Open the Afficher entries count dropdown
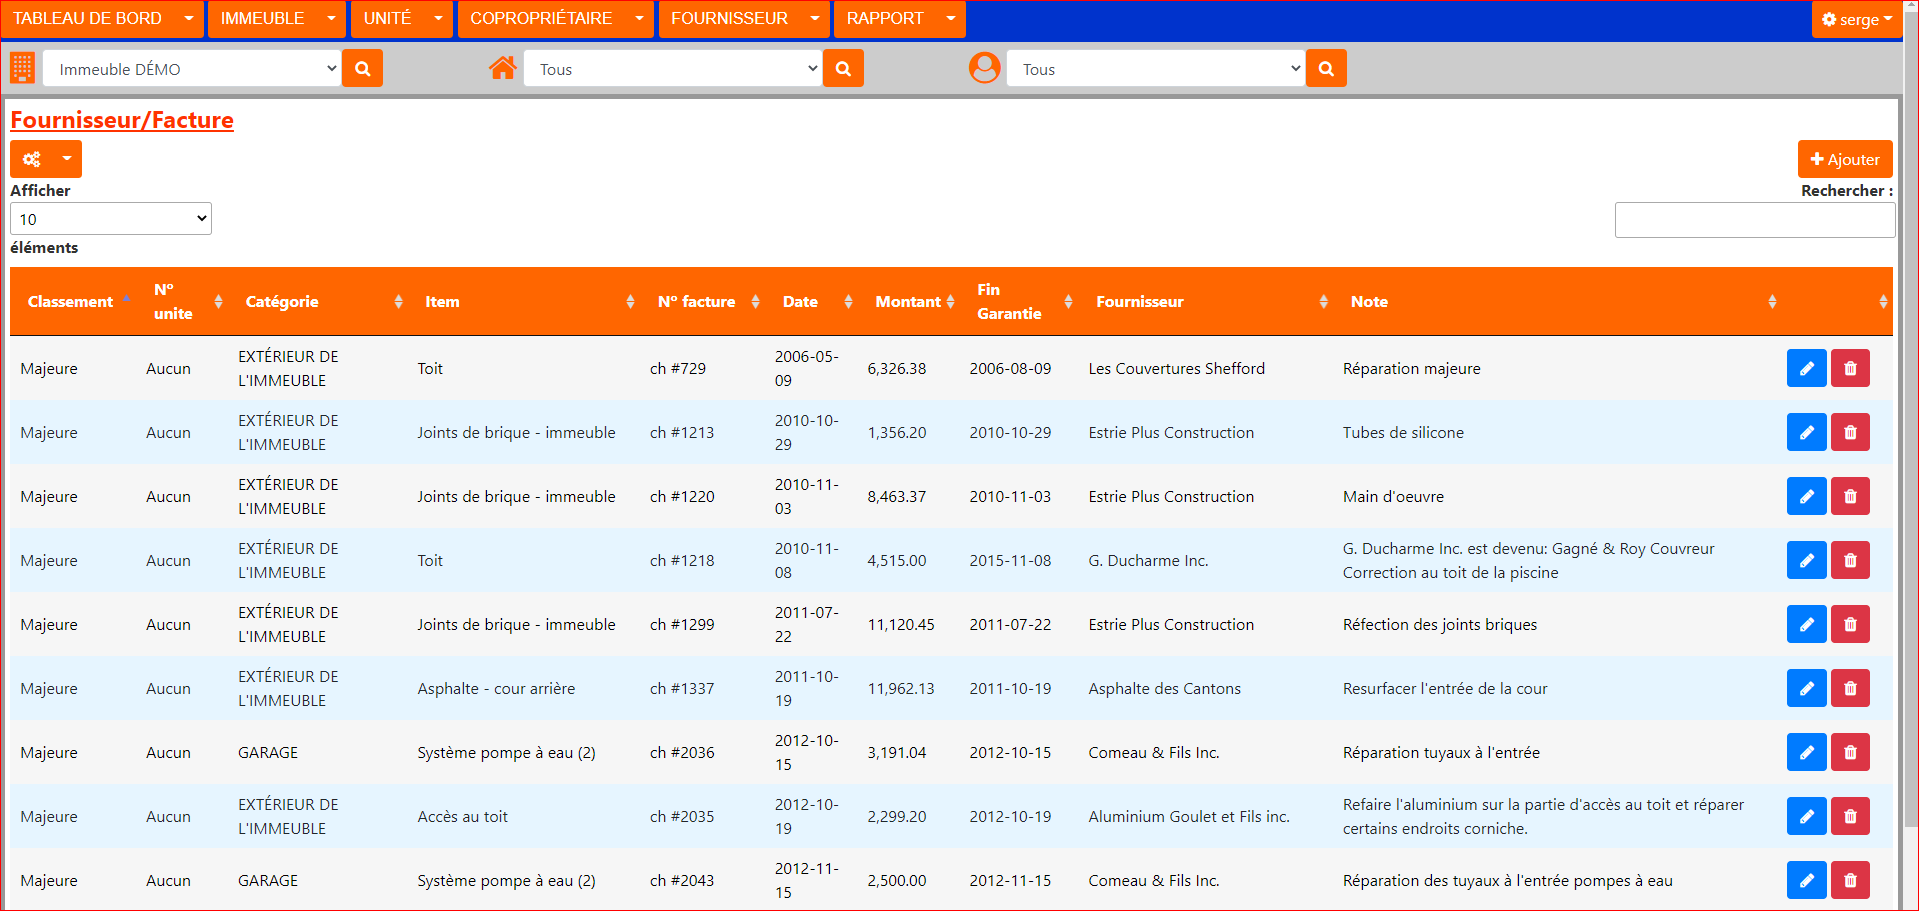Screen dimensions: 1919x911 pos(111,219)
